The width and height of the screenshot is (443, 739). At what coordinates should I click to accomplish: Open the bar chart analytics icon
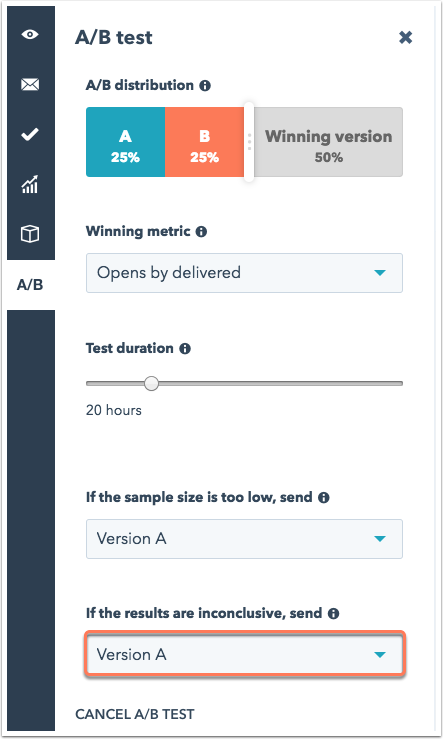(x=30, y=184)
